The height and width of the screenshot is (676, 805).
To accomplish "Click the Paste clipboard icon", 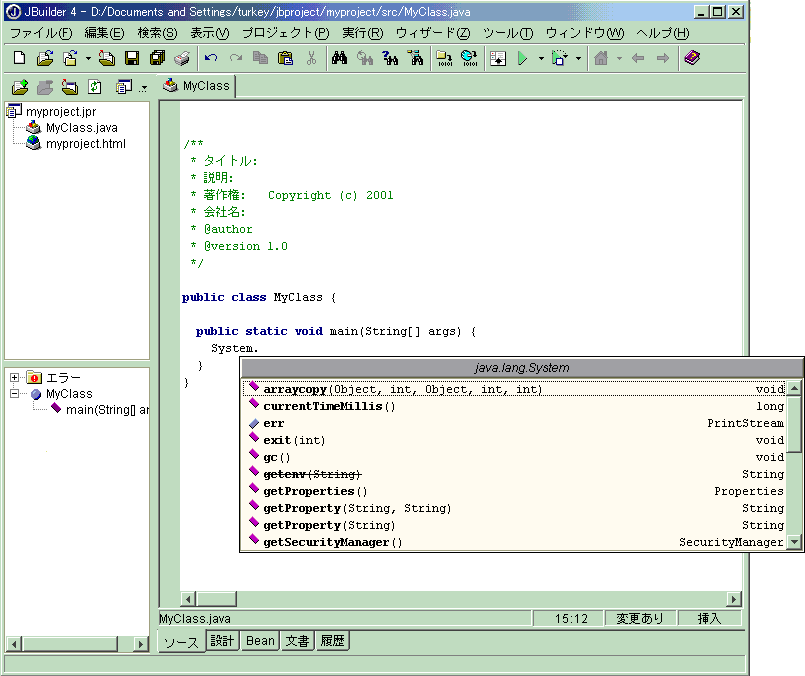I will [285, 58].
